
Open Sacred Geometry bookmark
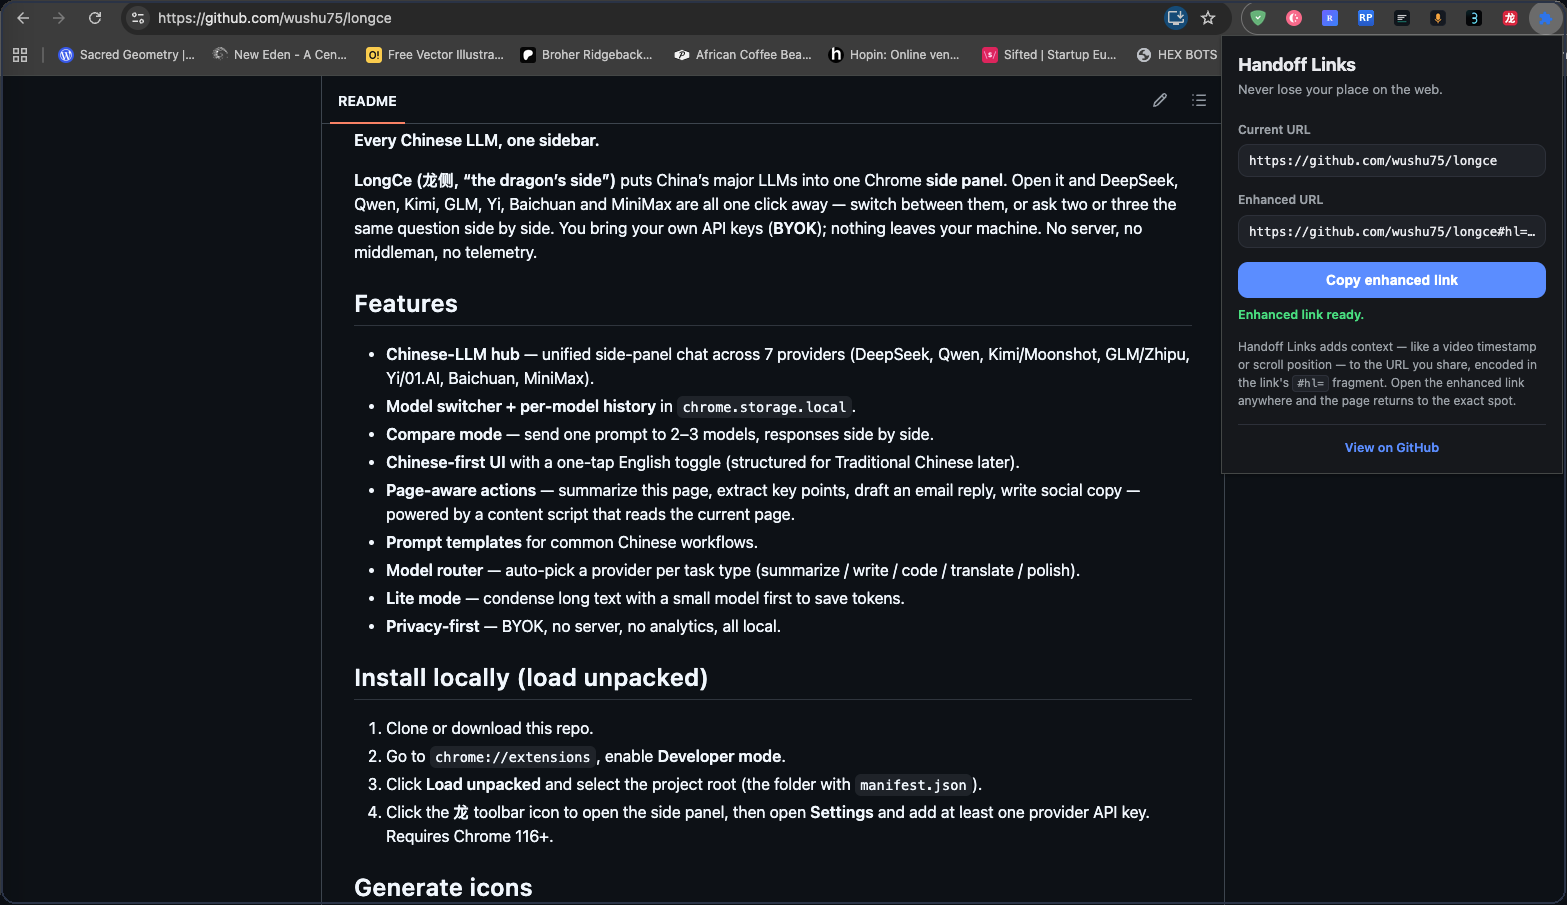(x=127, y=55)
